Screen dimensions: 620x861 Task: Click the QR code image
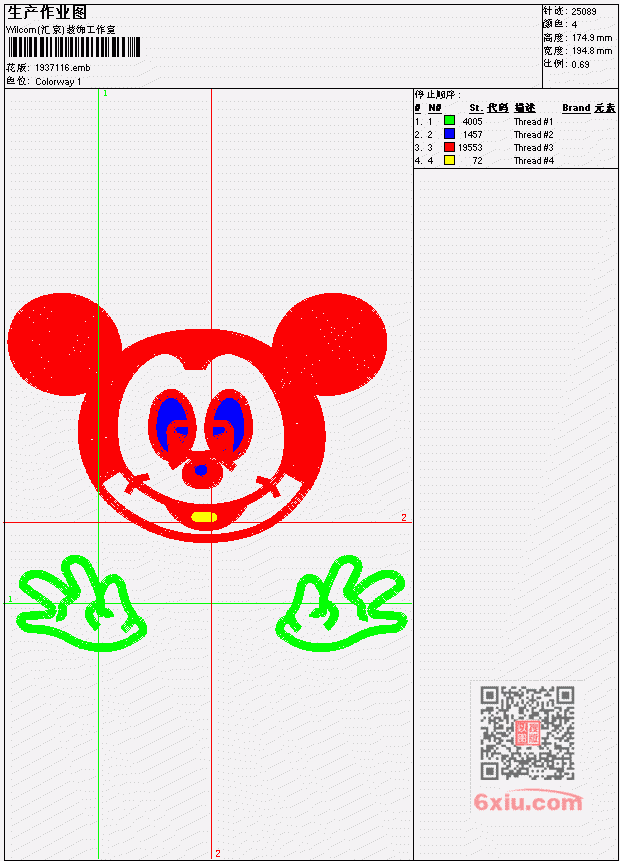tap(527, 732)
